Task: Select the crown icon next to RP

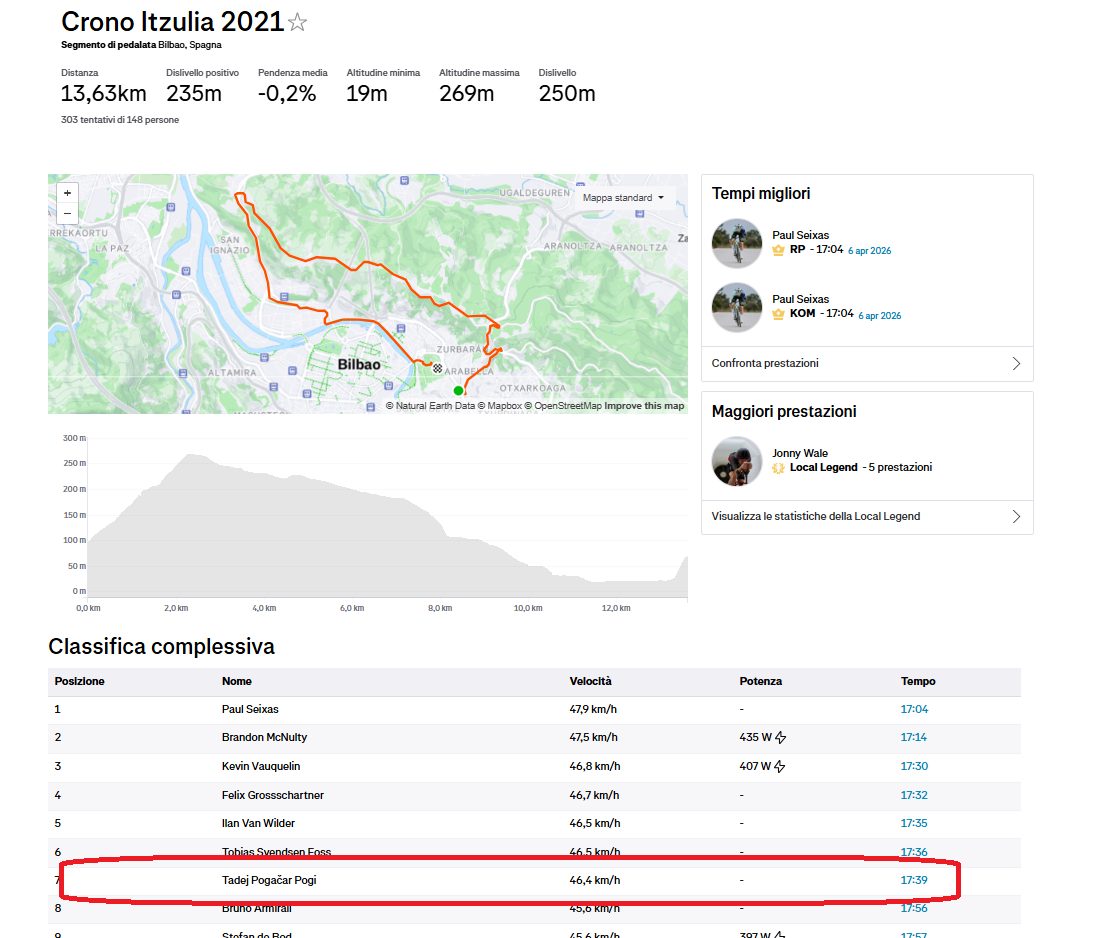Action: tap(778, 250)
